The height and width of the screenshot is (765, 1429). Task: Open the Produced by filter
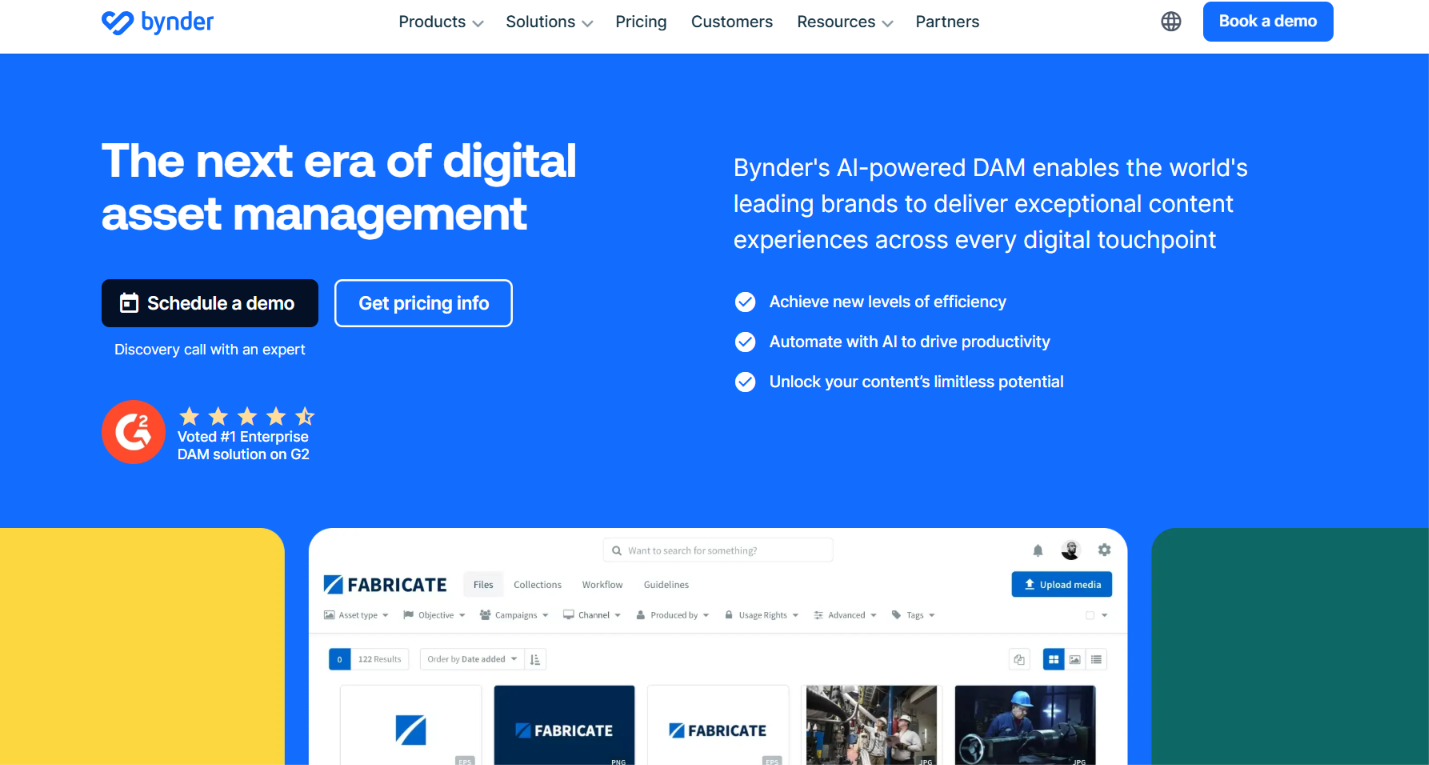pos(673,615)
